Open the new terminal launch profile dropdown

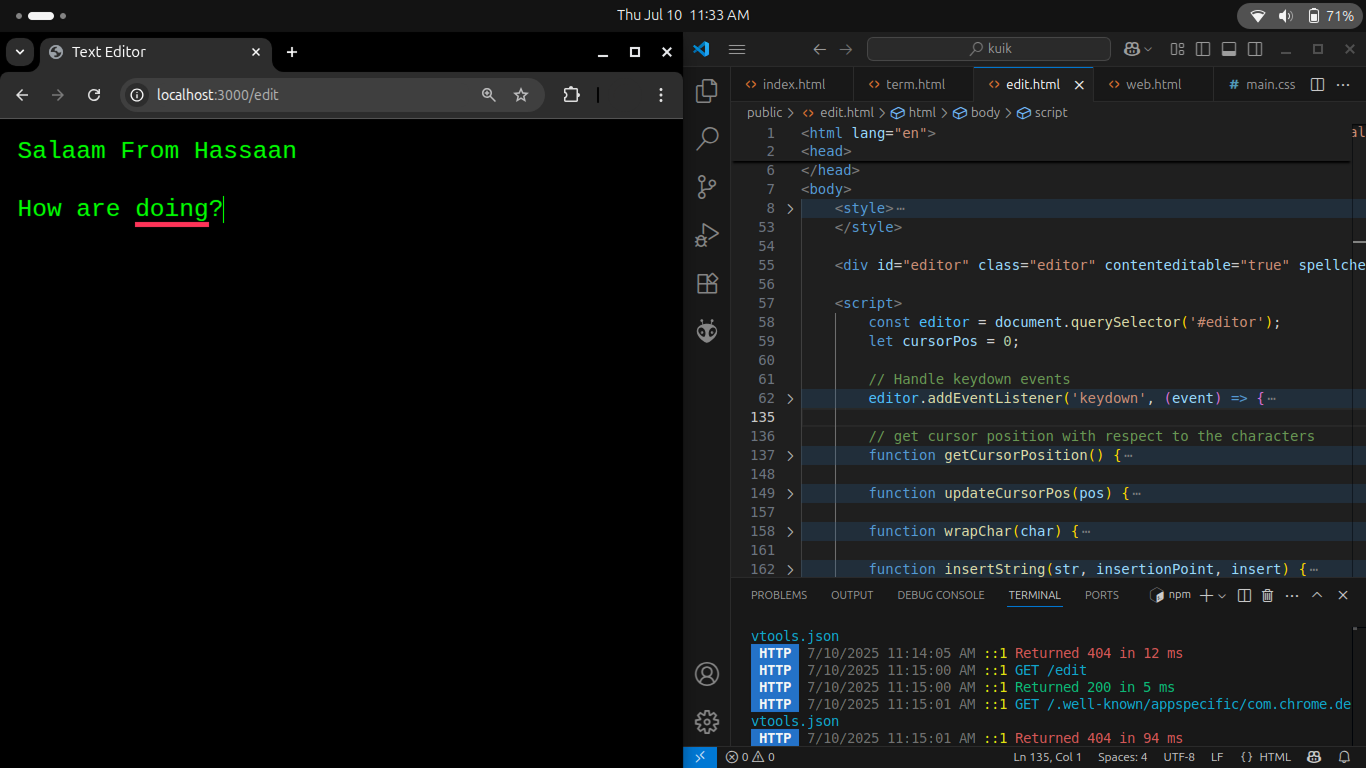pos(1222,596)
